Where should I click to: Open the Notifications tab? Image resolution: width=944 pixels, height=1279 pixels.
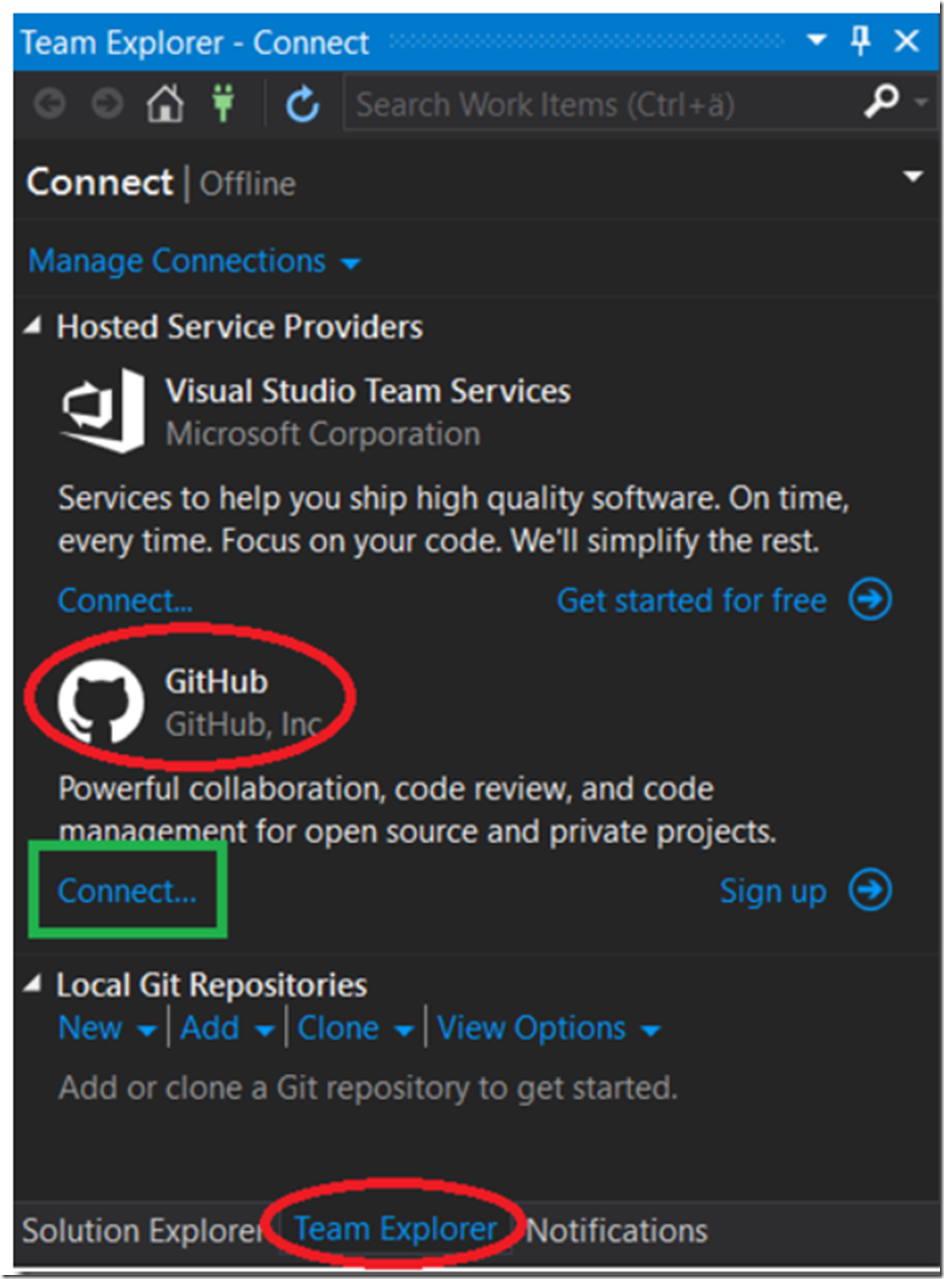617,1229
